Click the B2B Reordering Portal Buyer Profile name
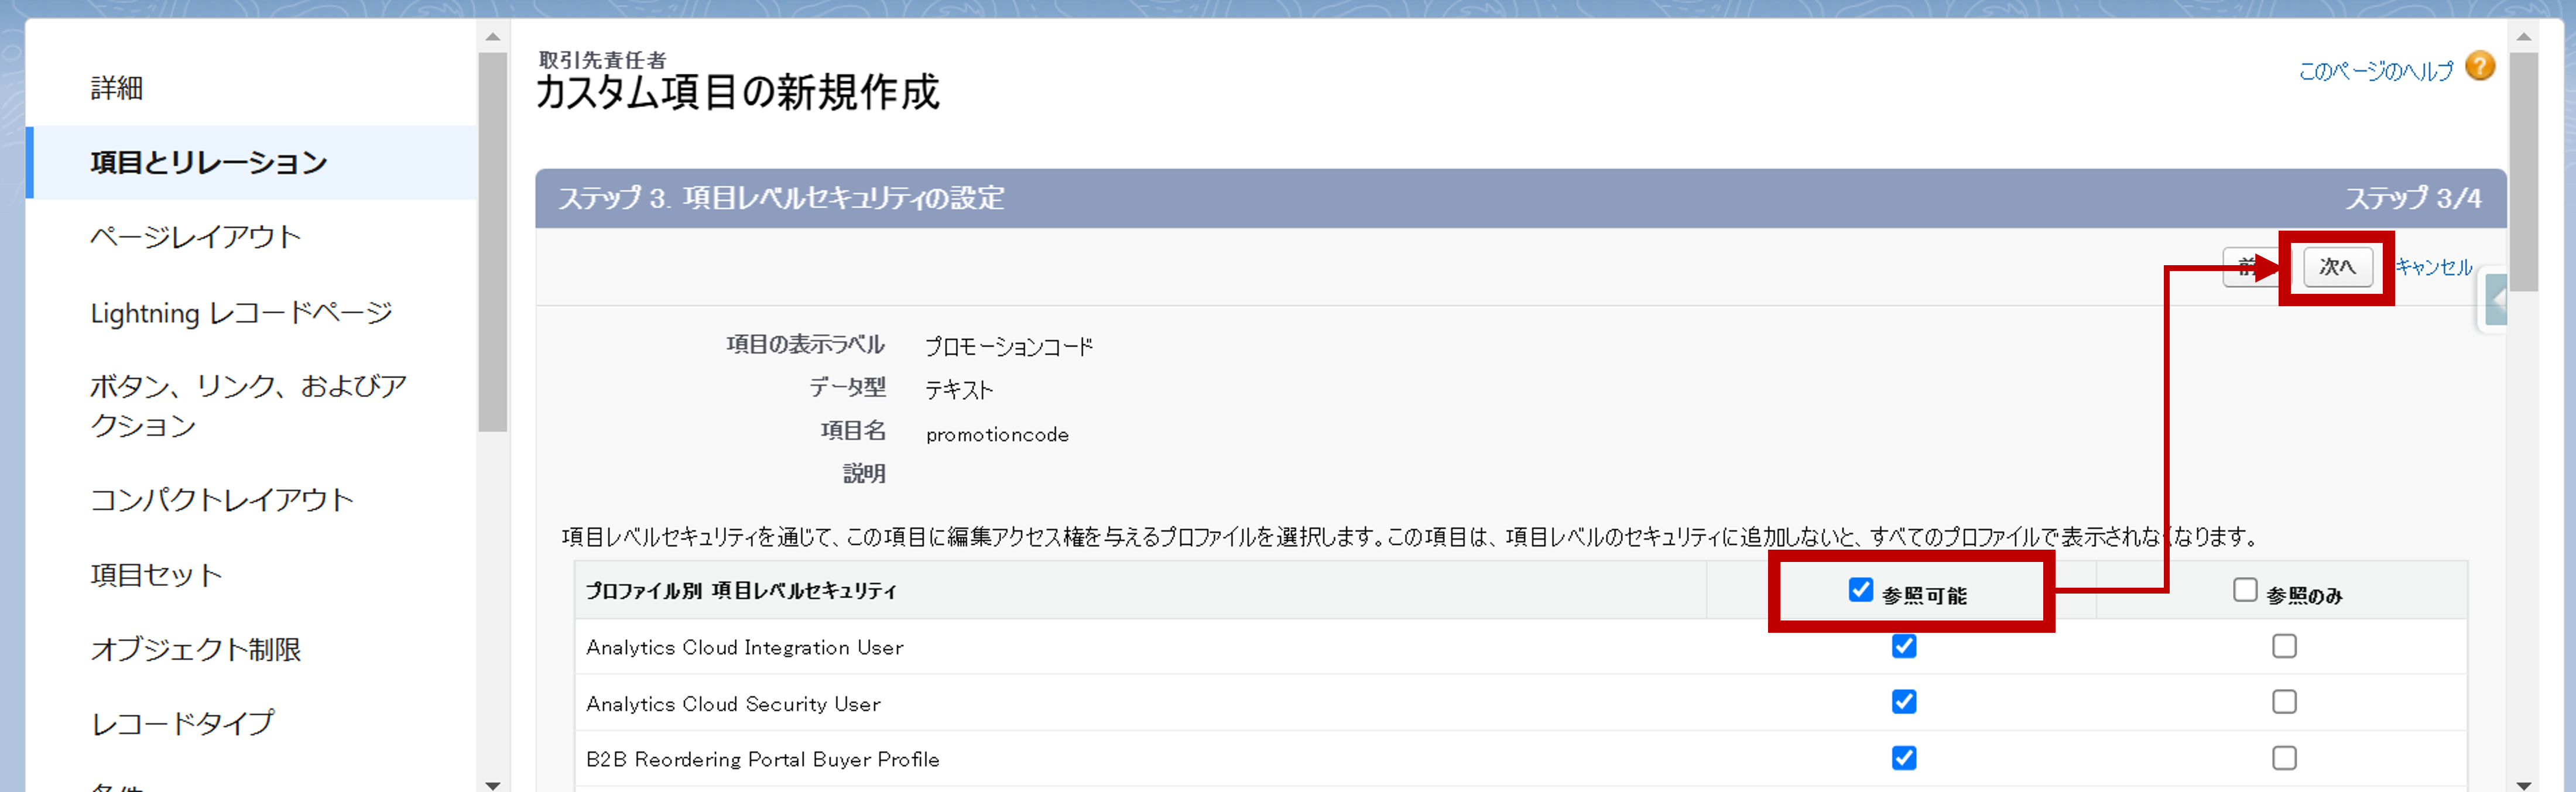This screenshot has height=792, width=2576. click(x=762, y=759)
